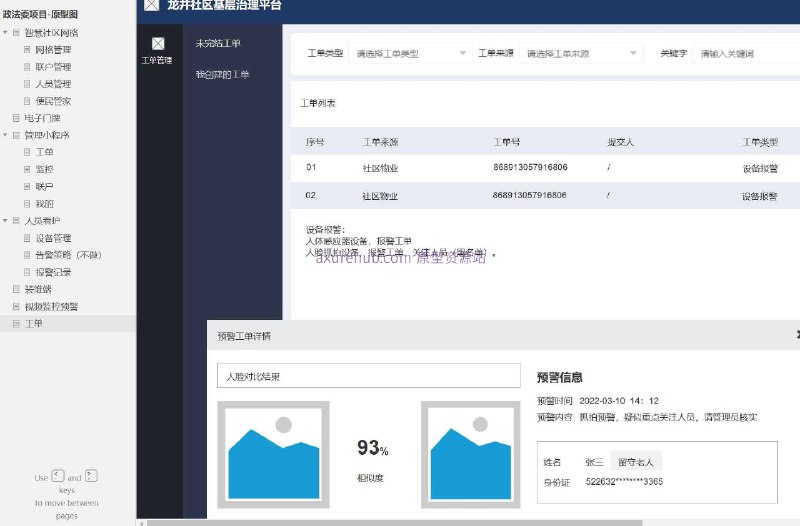Click the 人脸对比结果 field
This screenshot has height=526, width=800.
(369, 376)
